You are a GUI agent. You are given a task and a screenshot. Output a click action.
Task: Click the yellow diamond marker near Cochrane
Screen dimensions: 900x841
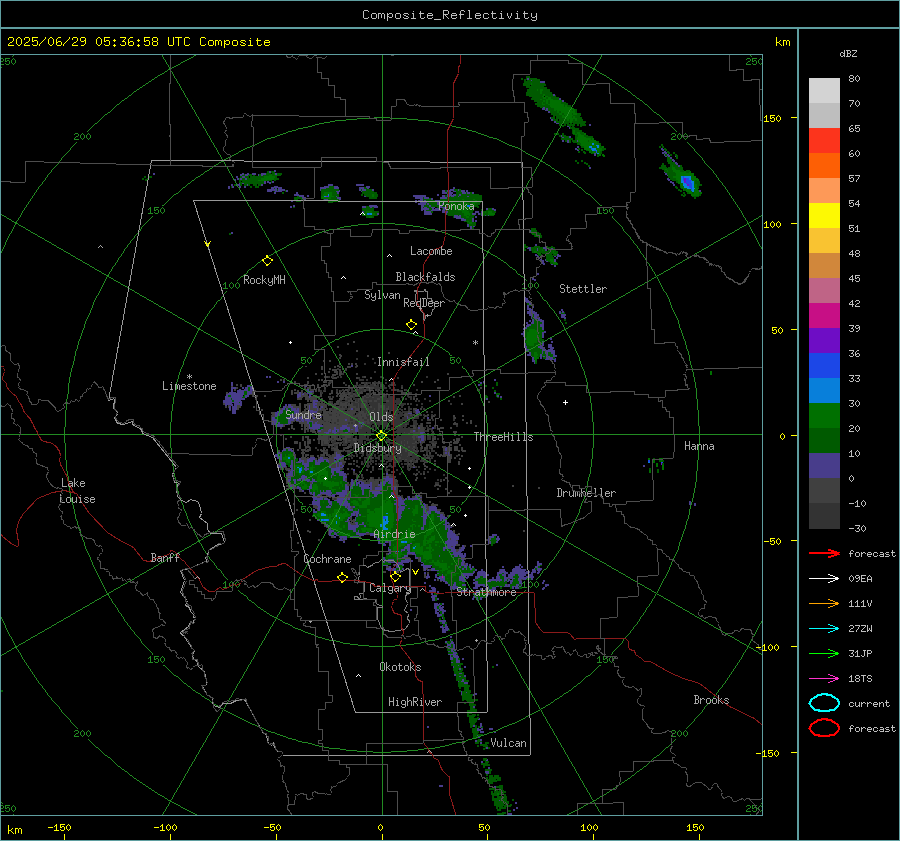pyautogui.click(x=342, y=577)
